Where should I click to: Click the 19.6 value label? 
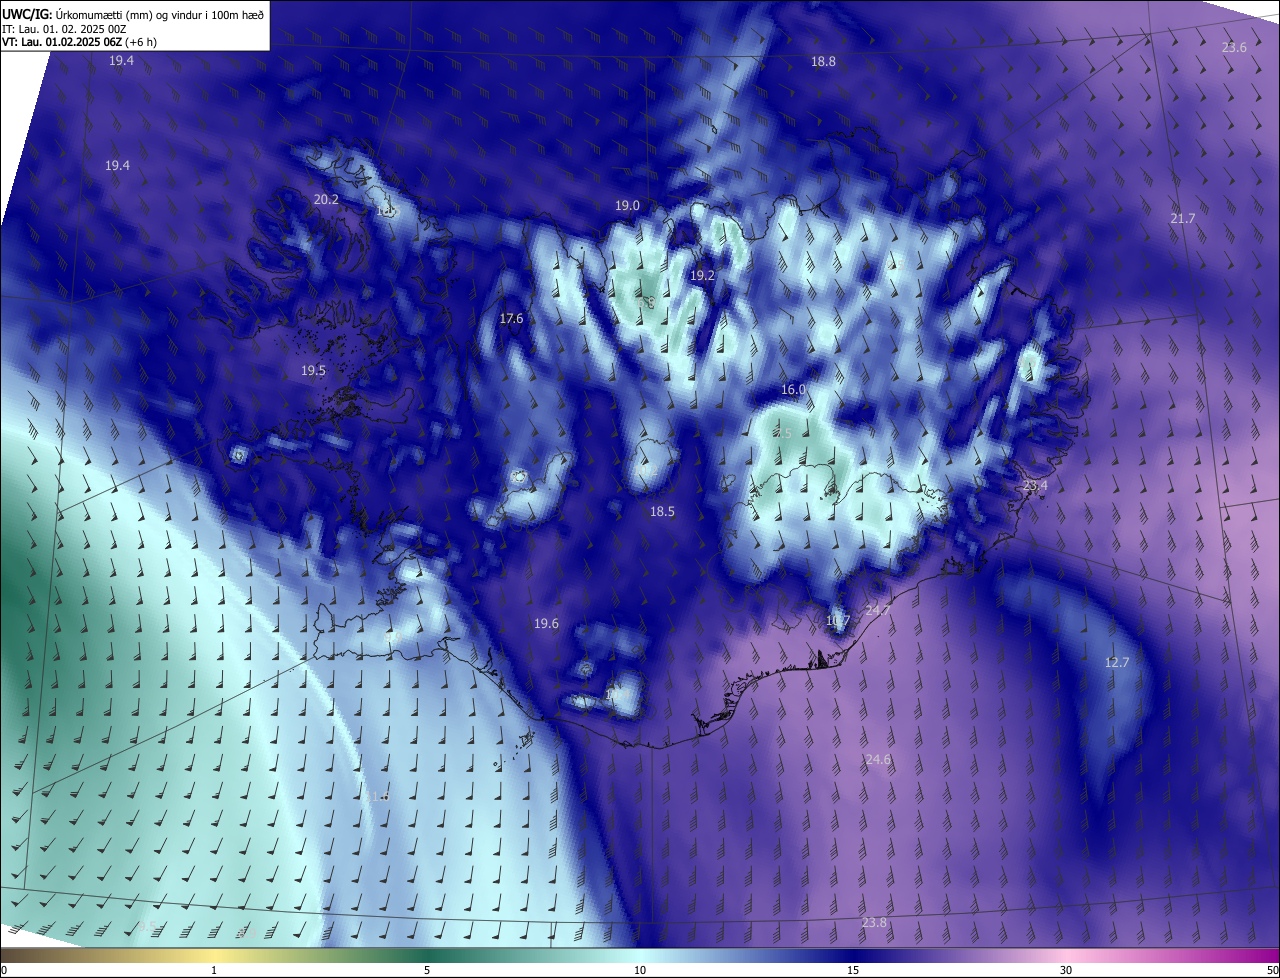tap(546, 624)
